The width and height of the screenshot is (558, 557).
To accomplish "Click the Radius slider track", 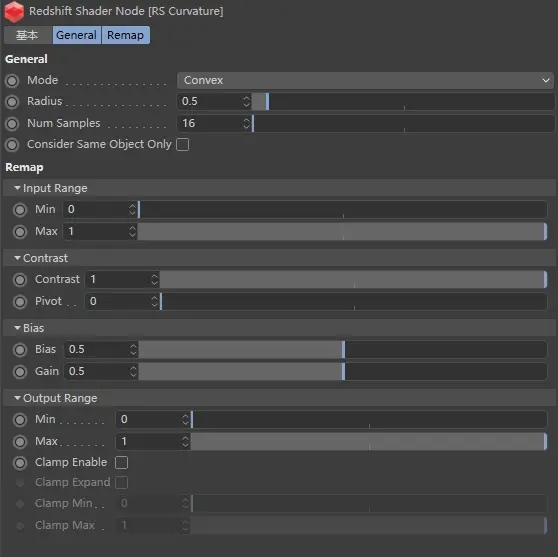I will click(x=403, y=102).
